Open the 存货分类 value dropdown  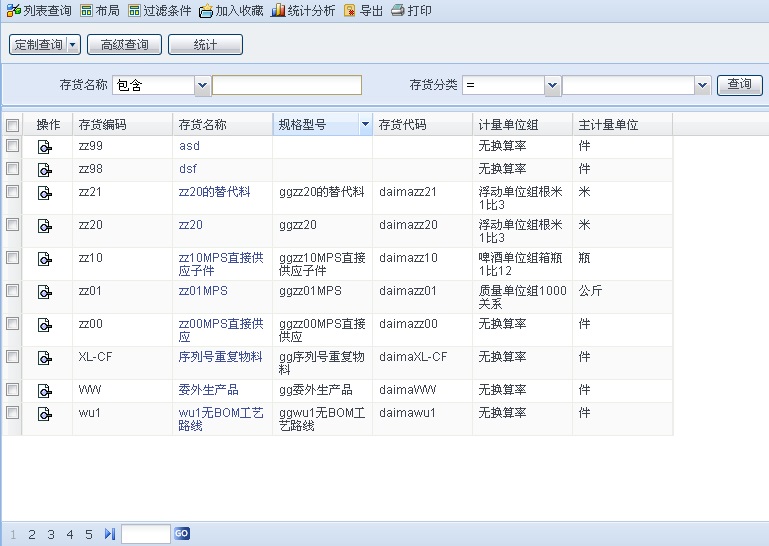click(702, 86)
